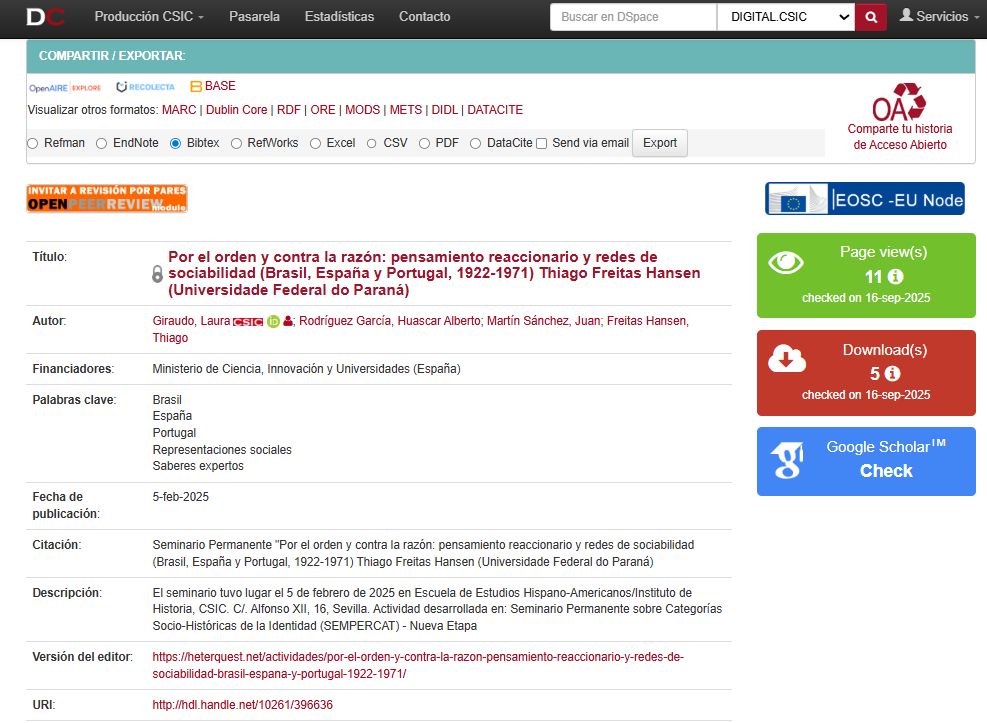This screenshot has height=723, width=987.
Task: View record in DATACITE format
Action: (x=495, y=109)
